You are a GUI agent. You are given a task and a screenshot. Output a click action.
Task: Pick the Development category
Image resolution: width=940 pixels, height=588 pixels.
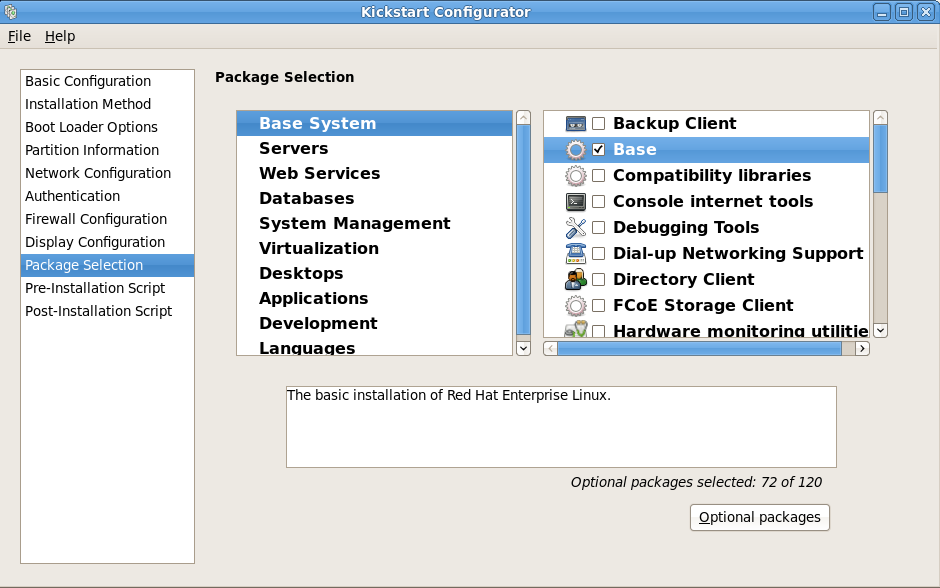(x=375, y=323)
